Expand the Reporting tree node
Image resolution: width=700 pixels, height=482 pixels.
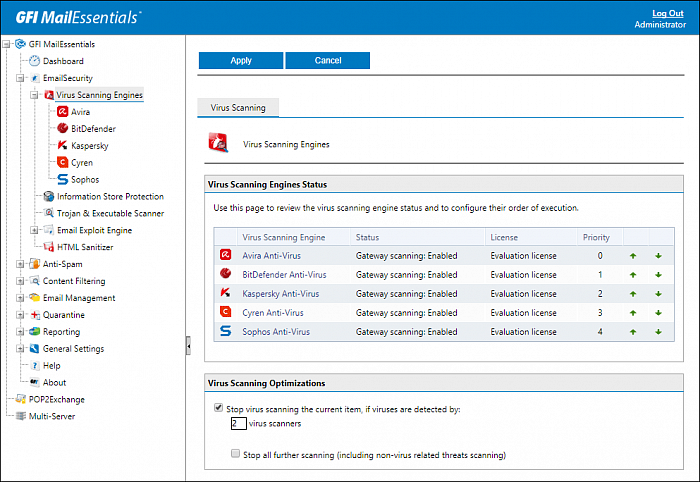[x=20, y=332]
